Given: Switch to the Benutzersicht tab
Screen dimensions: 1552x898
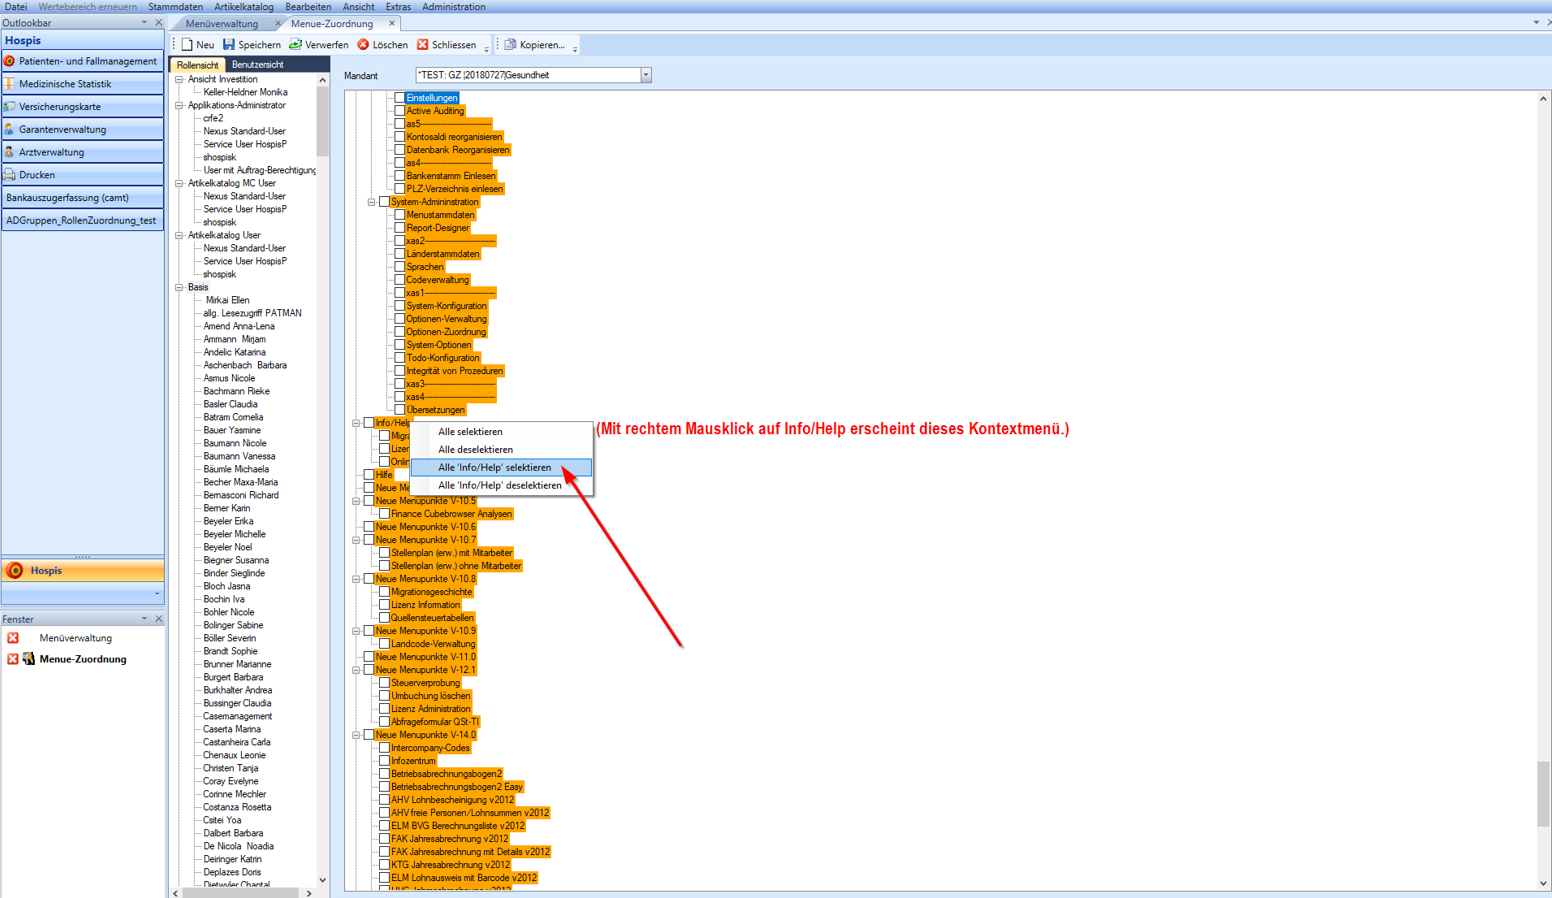Looking at the screenshot, I should [x=257, y=65].
